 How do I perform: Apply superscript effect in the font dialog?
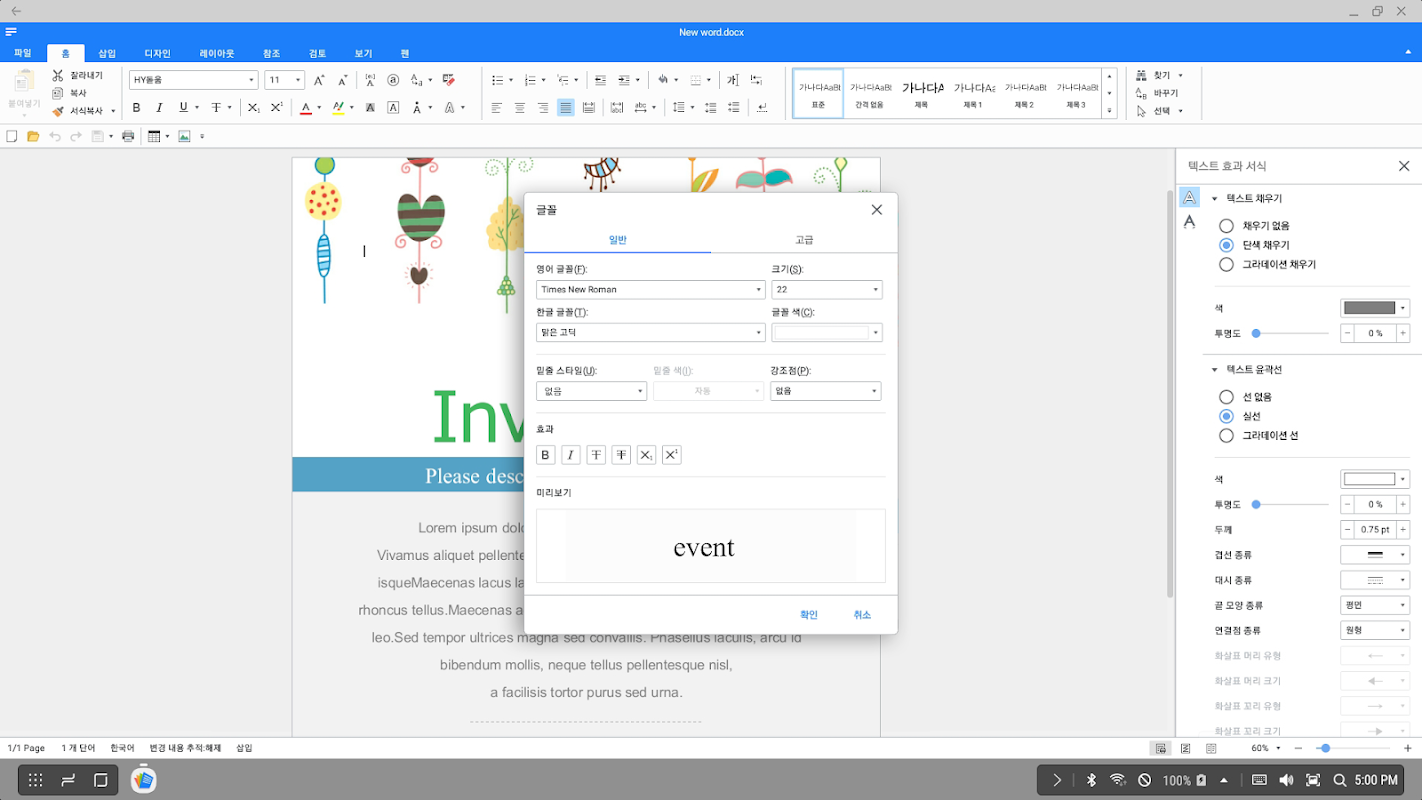tap(672, 455)
